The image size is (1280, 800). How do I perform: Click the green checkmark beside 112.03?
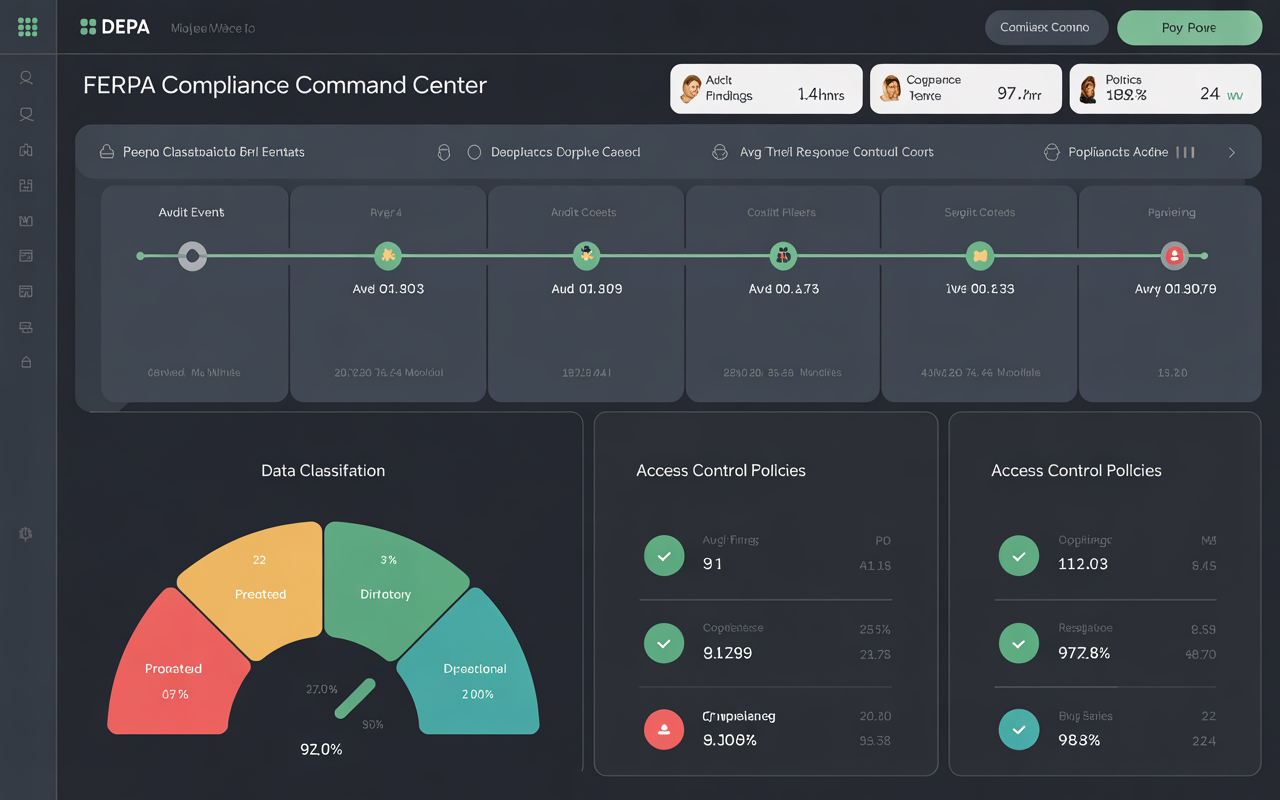click(x=1018, y=555)
